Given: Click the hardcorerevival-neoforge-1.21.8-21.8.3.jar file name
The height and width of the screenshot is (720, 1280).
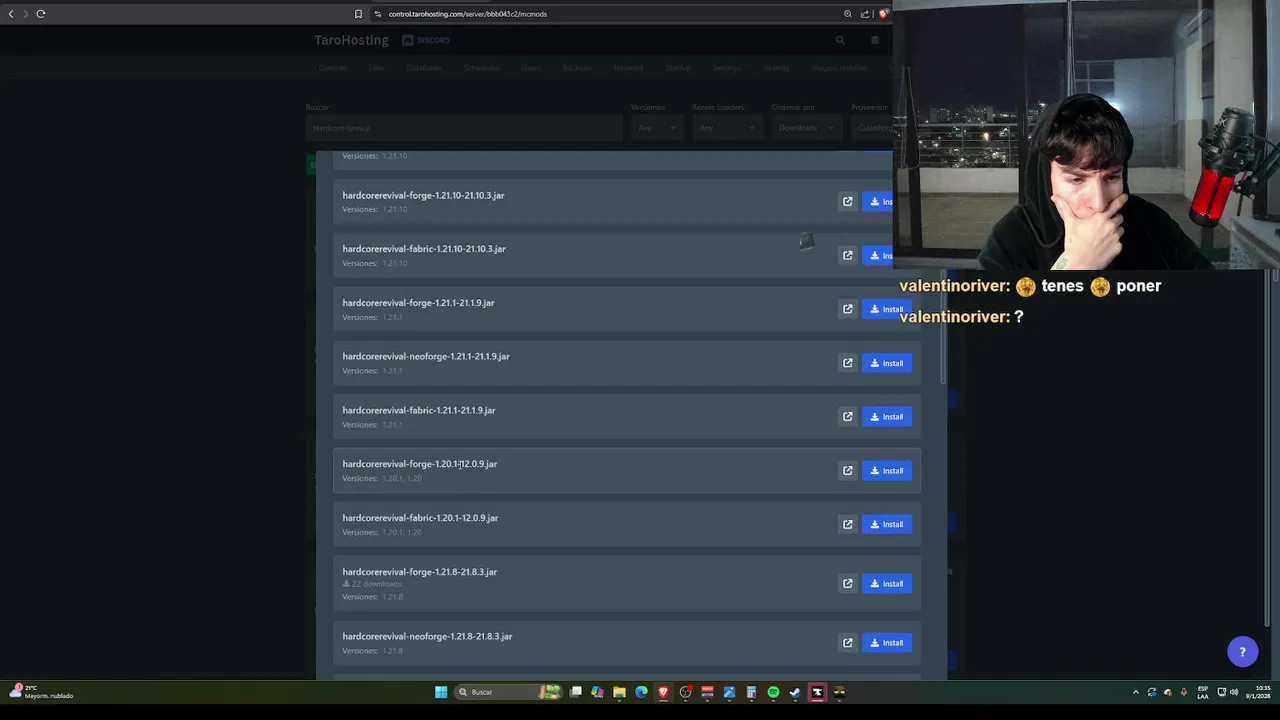Looking at the screenshot, I should click(x=427, y=636).
